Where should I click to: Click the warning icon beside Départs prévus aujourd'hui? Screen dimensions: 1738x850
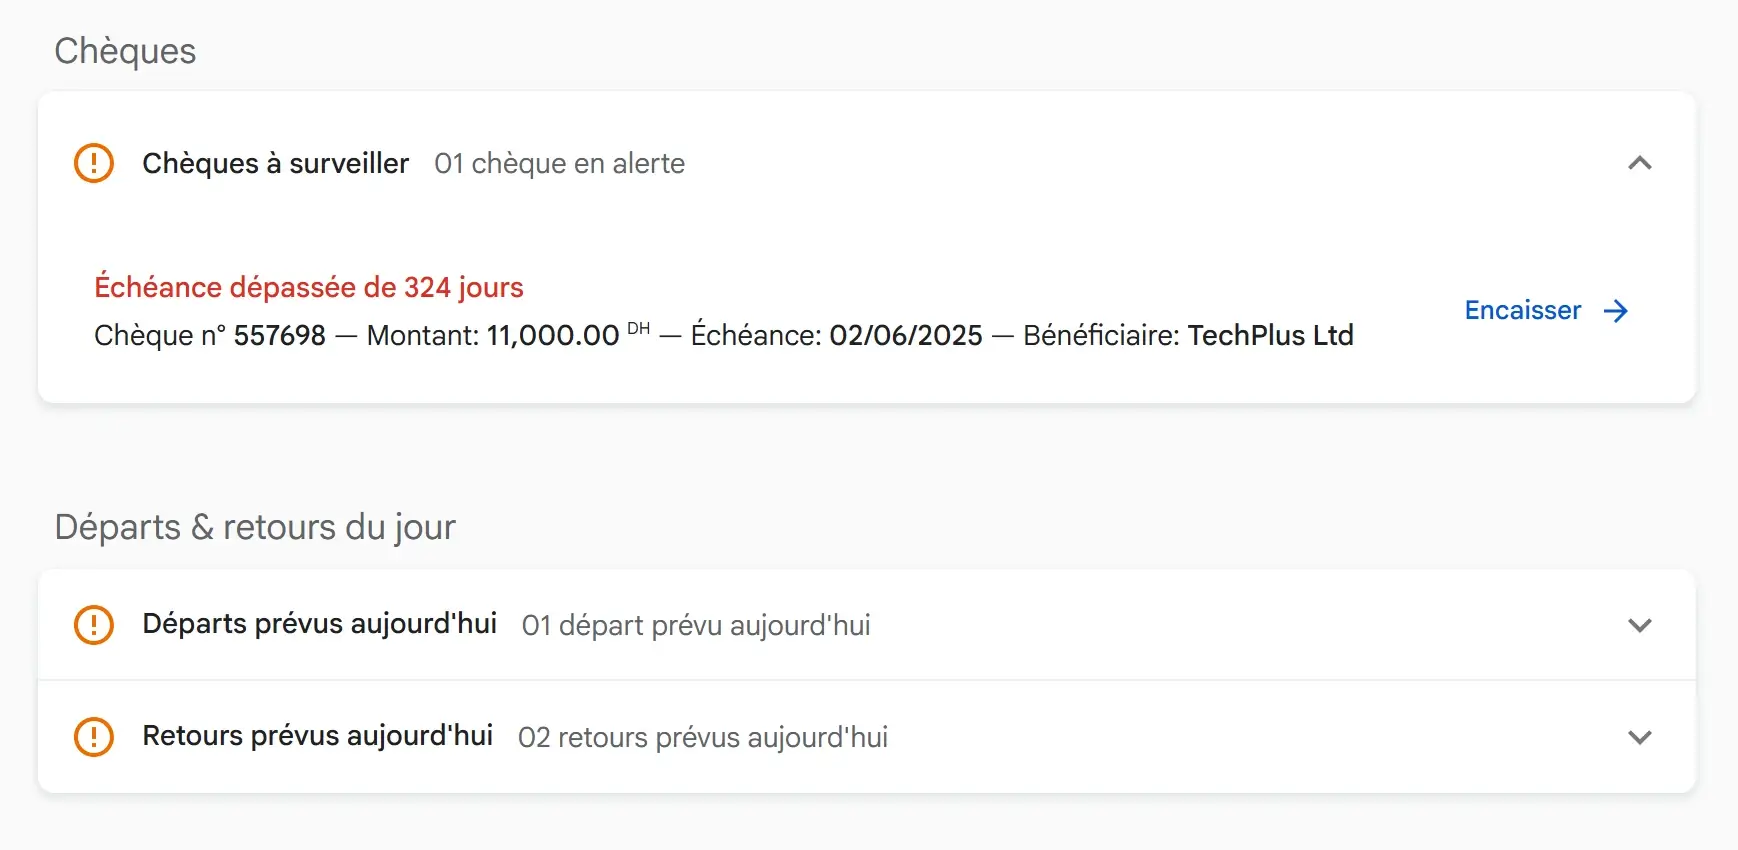point(93,624)
